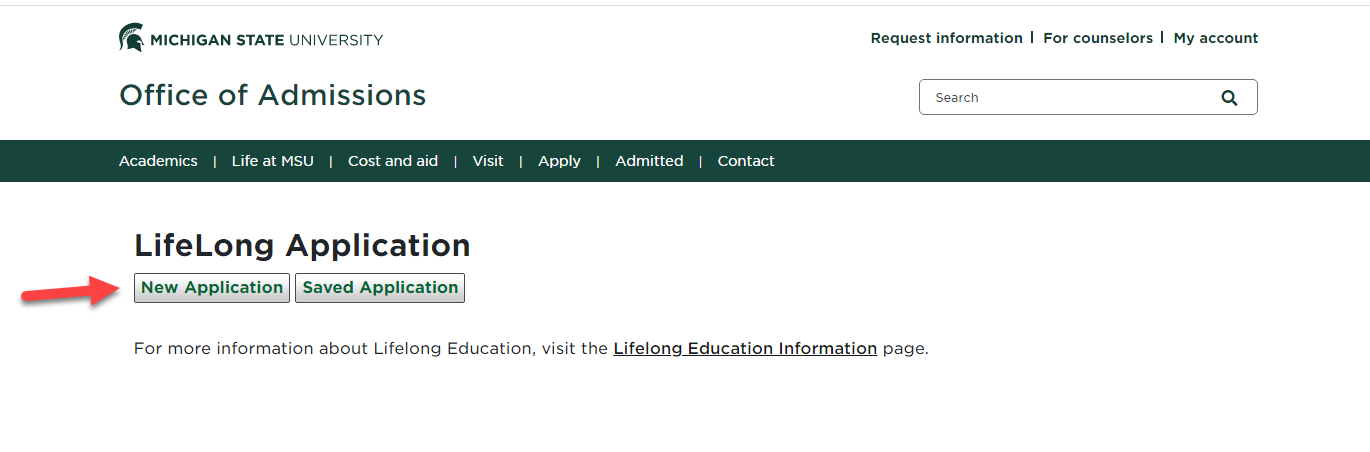The image size is (1370, 452).
Task: Go to Office of Admissions home title
Action: point(272,95)
